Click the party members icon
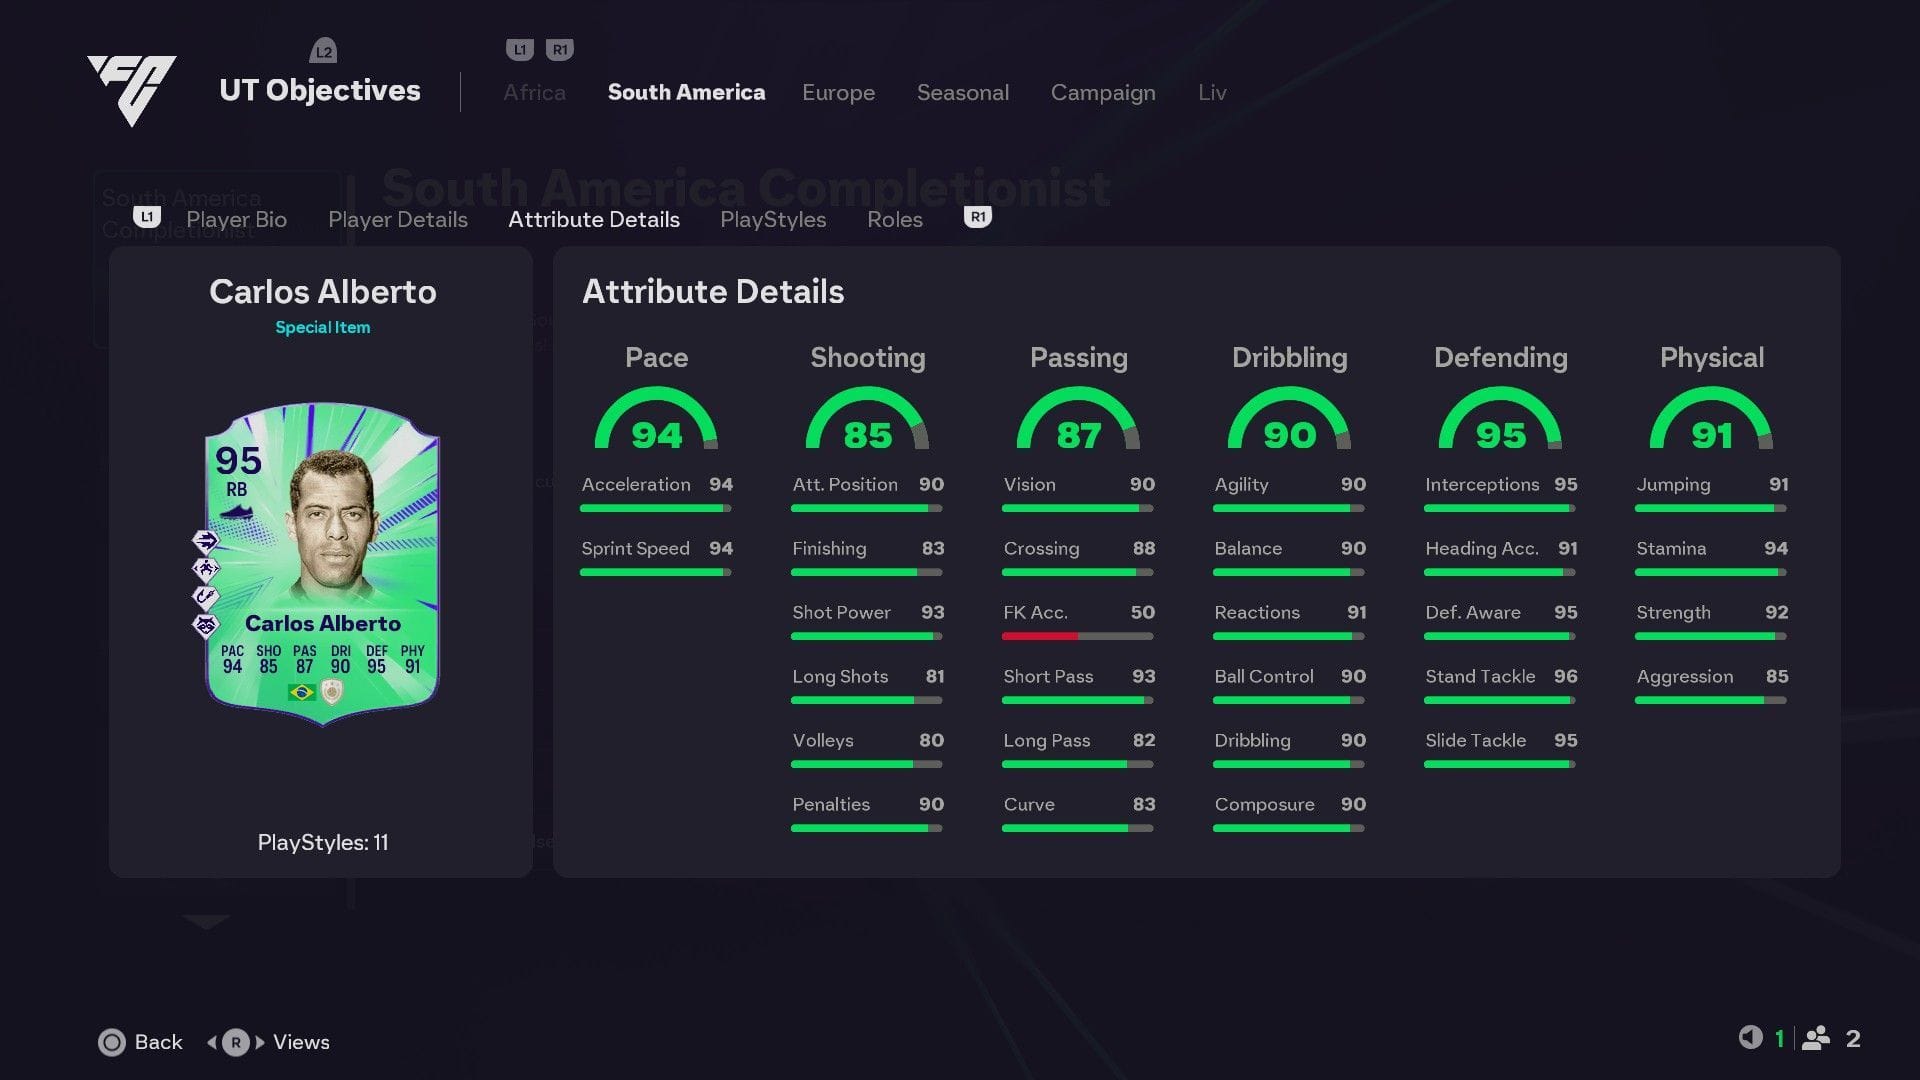Screen dimensions: 1920x1080 coord(1816,1038)
